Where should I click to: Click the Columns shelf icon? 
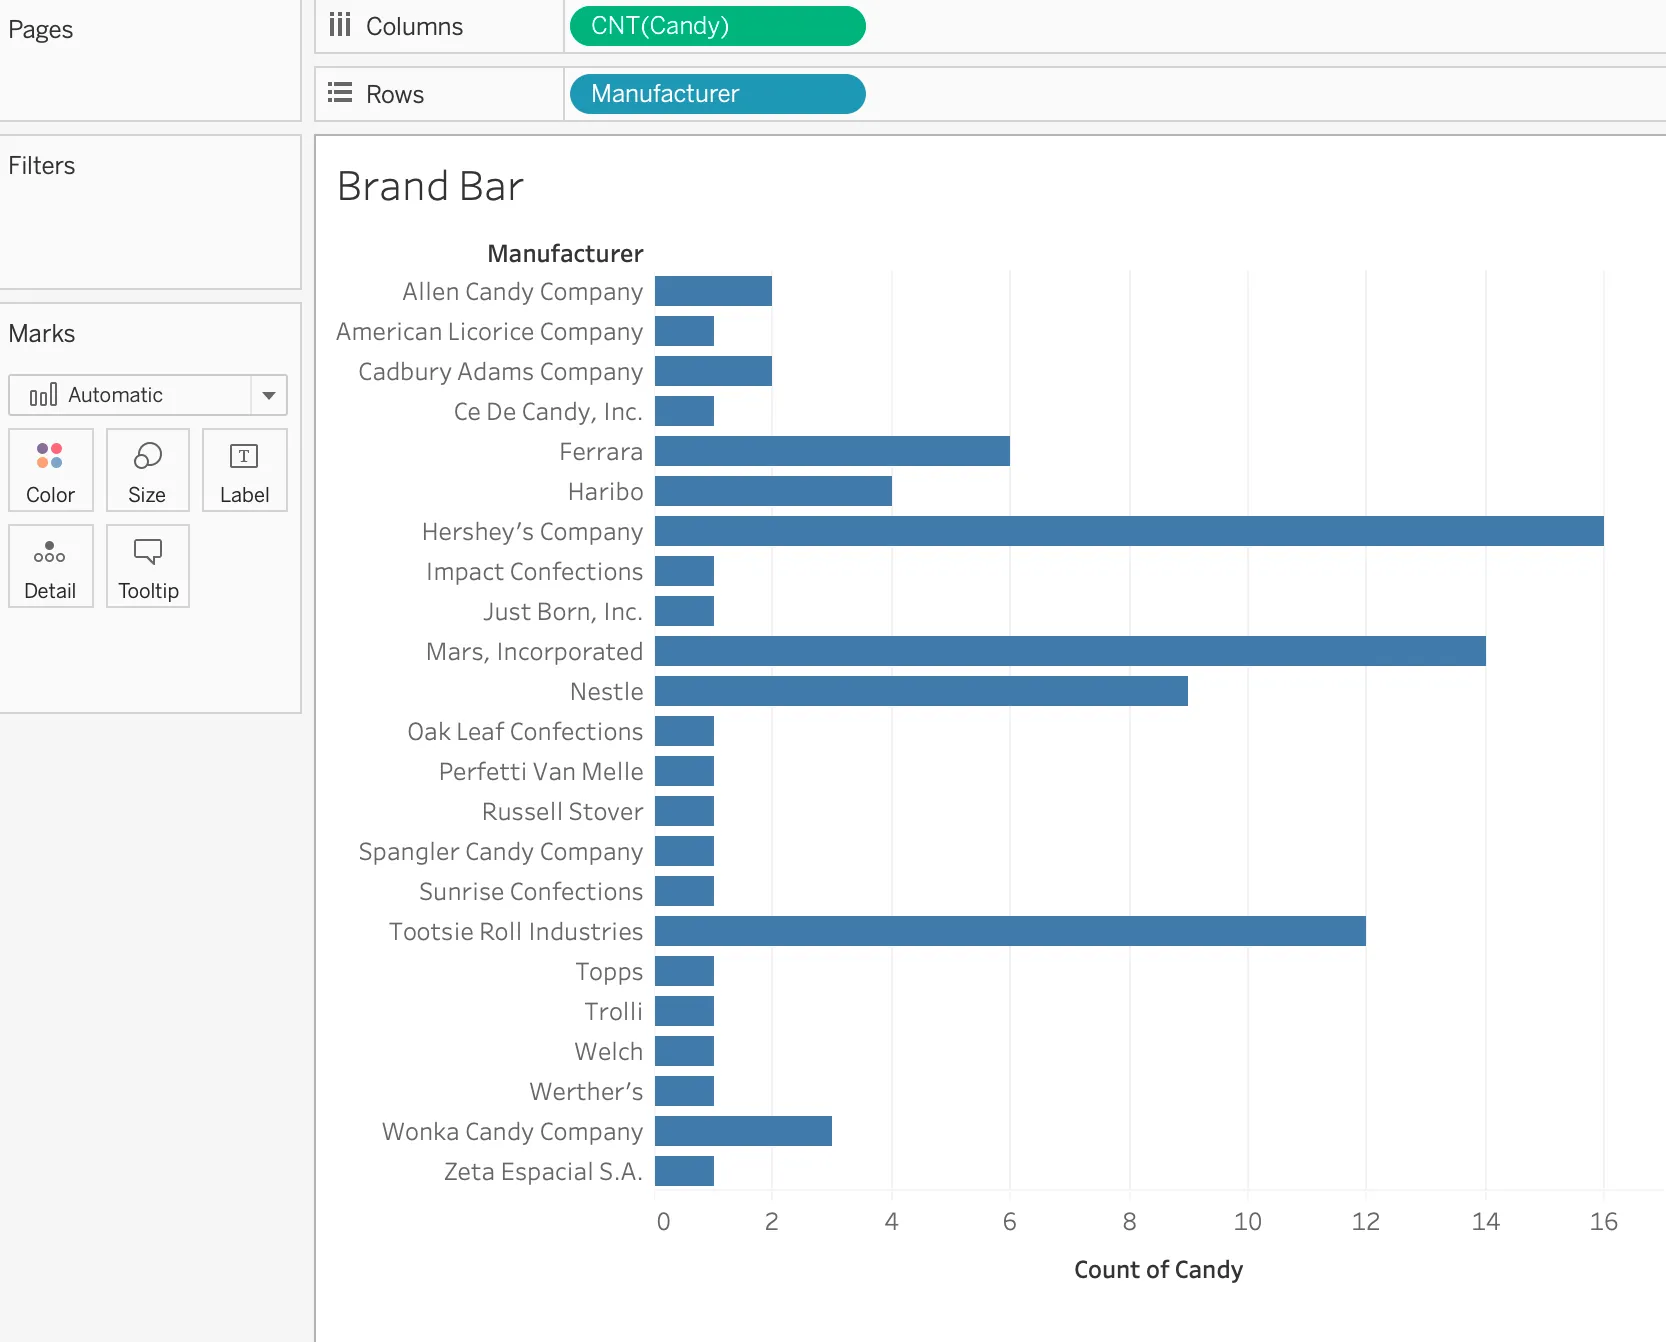340,25
